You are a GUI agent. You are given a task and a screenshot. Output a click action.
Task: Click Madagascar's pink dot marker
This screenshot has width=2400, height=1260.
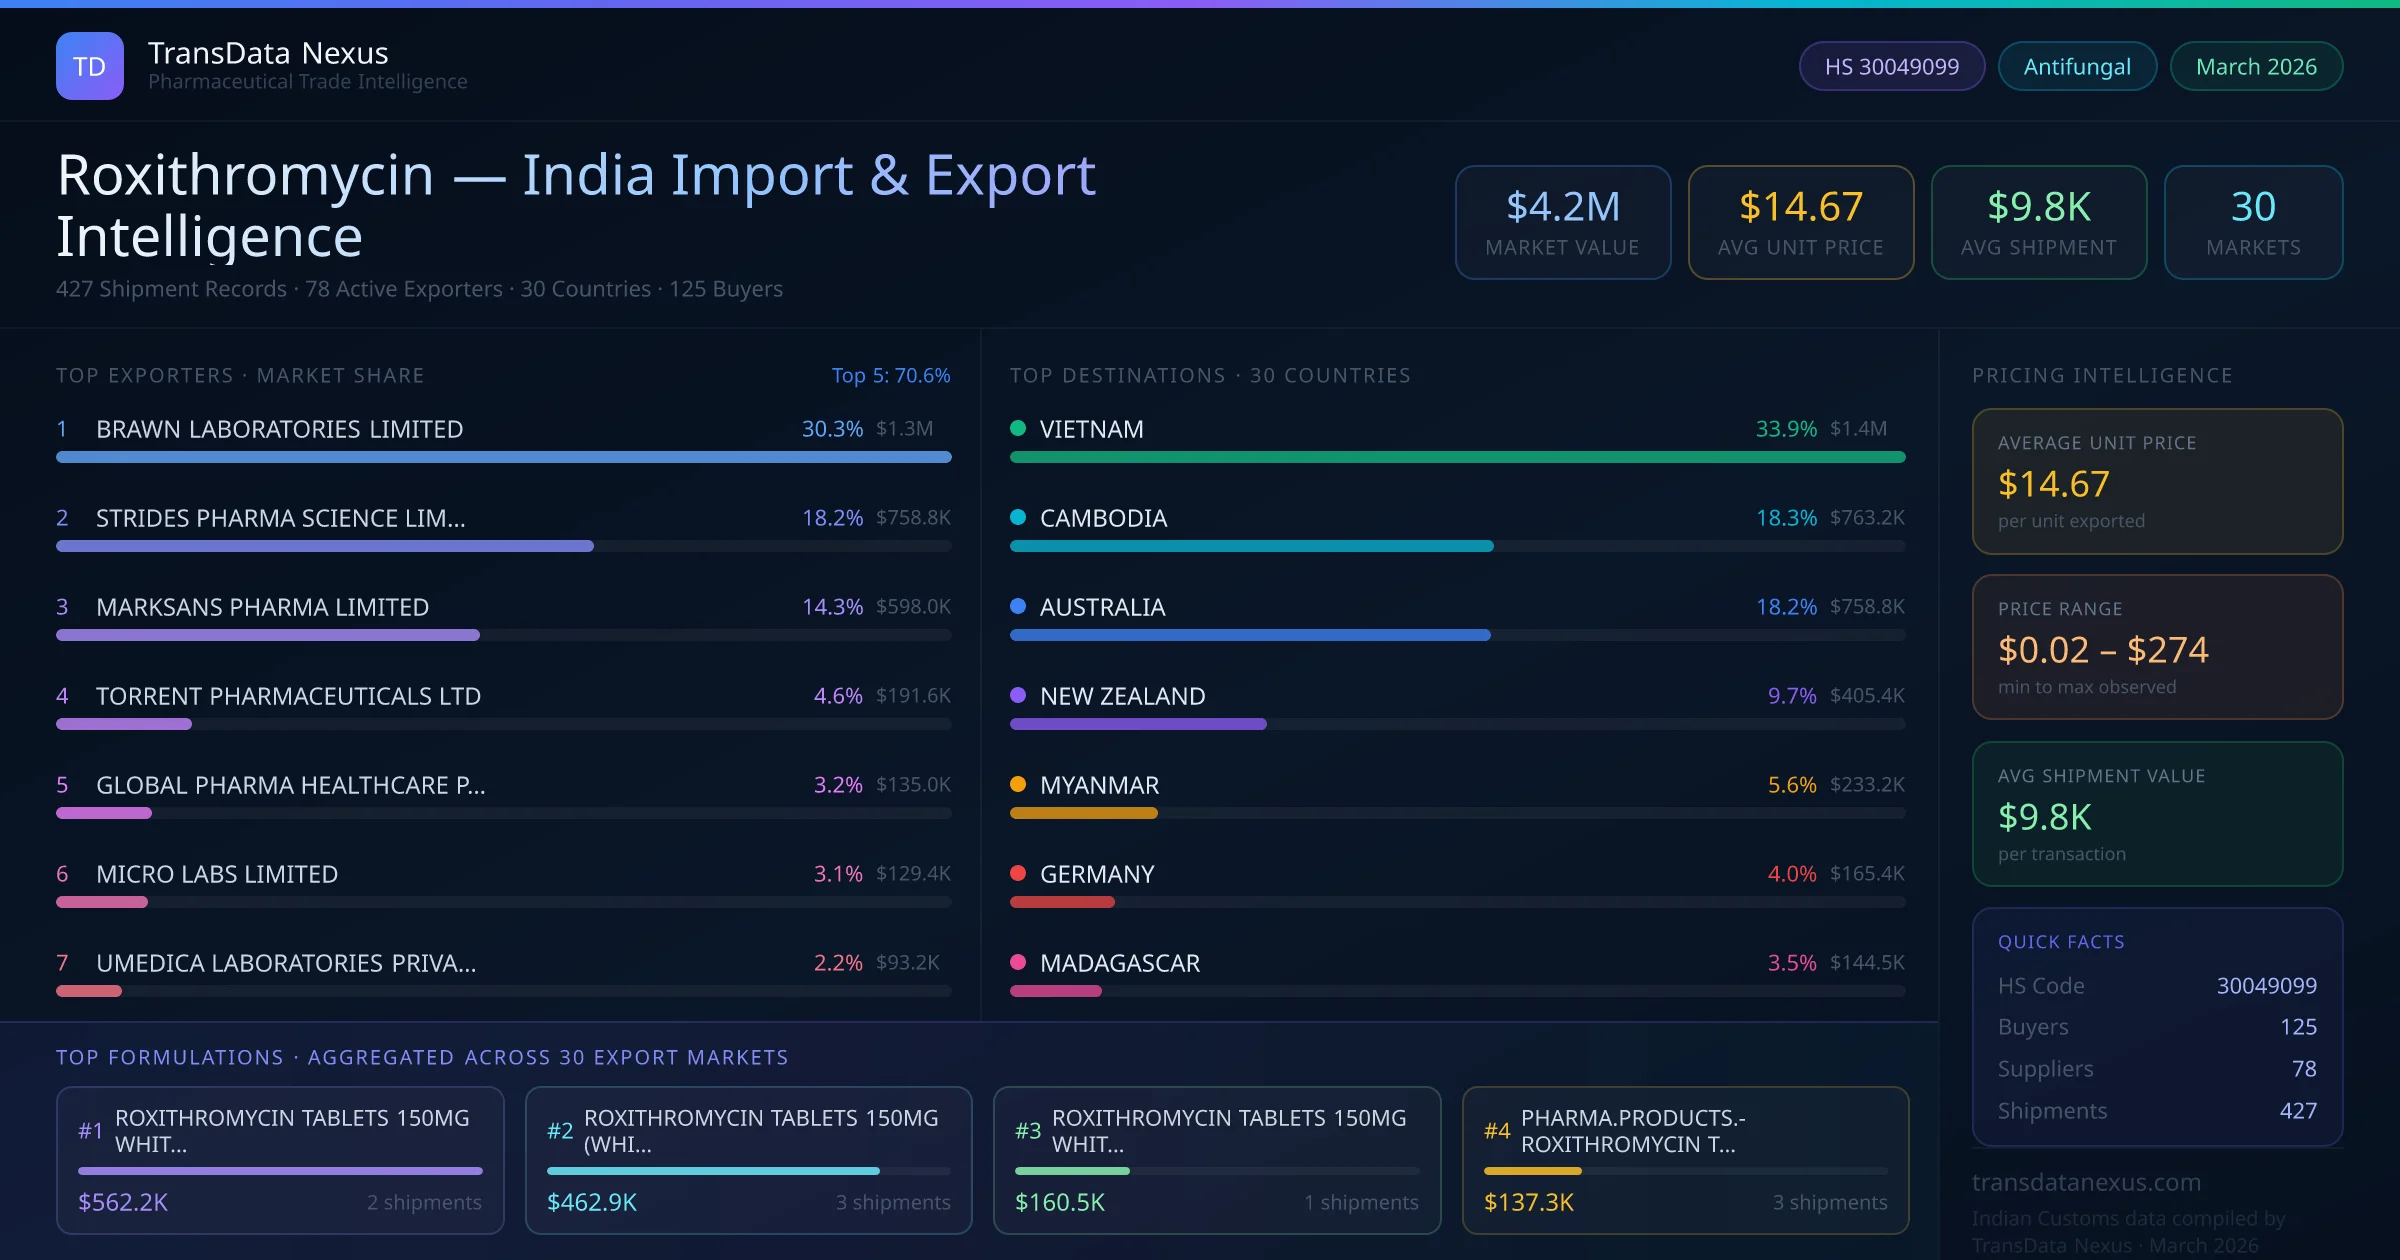(x=1018, y=963)
